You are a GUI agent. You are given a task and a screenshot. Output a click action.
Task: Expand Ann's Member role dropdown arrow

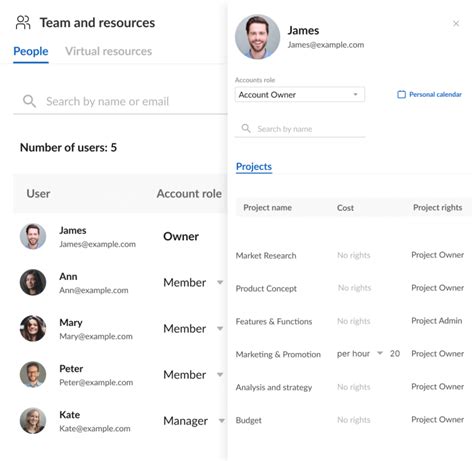220,282
